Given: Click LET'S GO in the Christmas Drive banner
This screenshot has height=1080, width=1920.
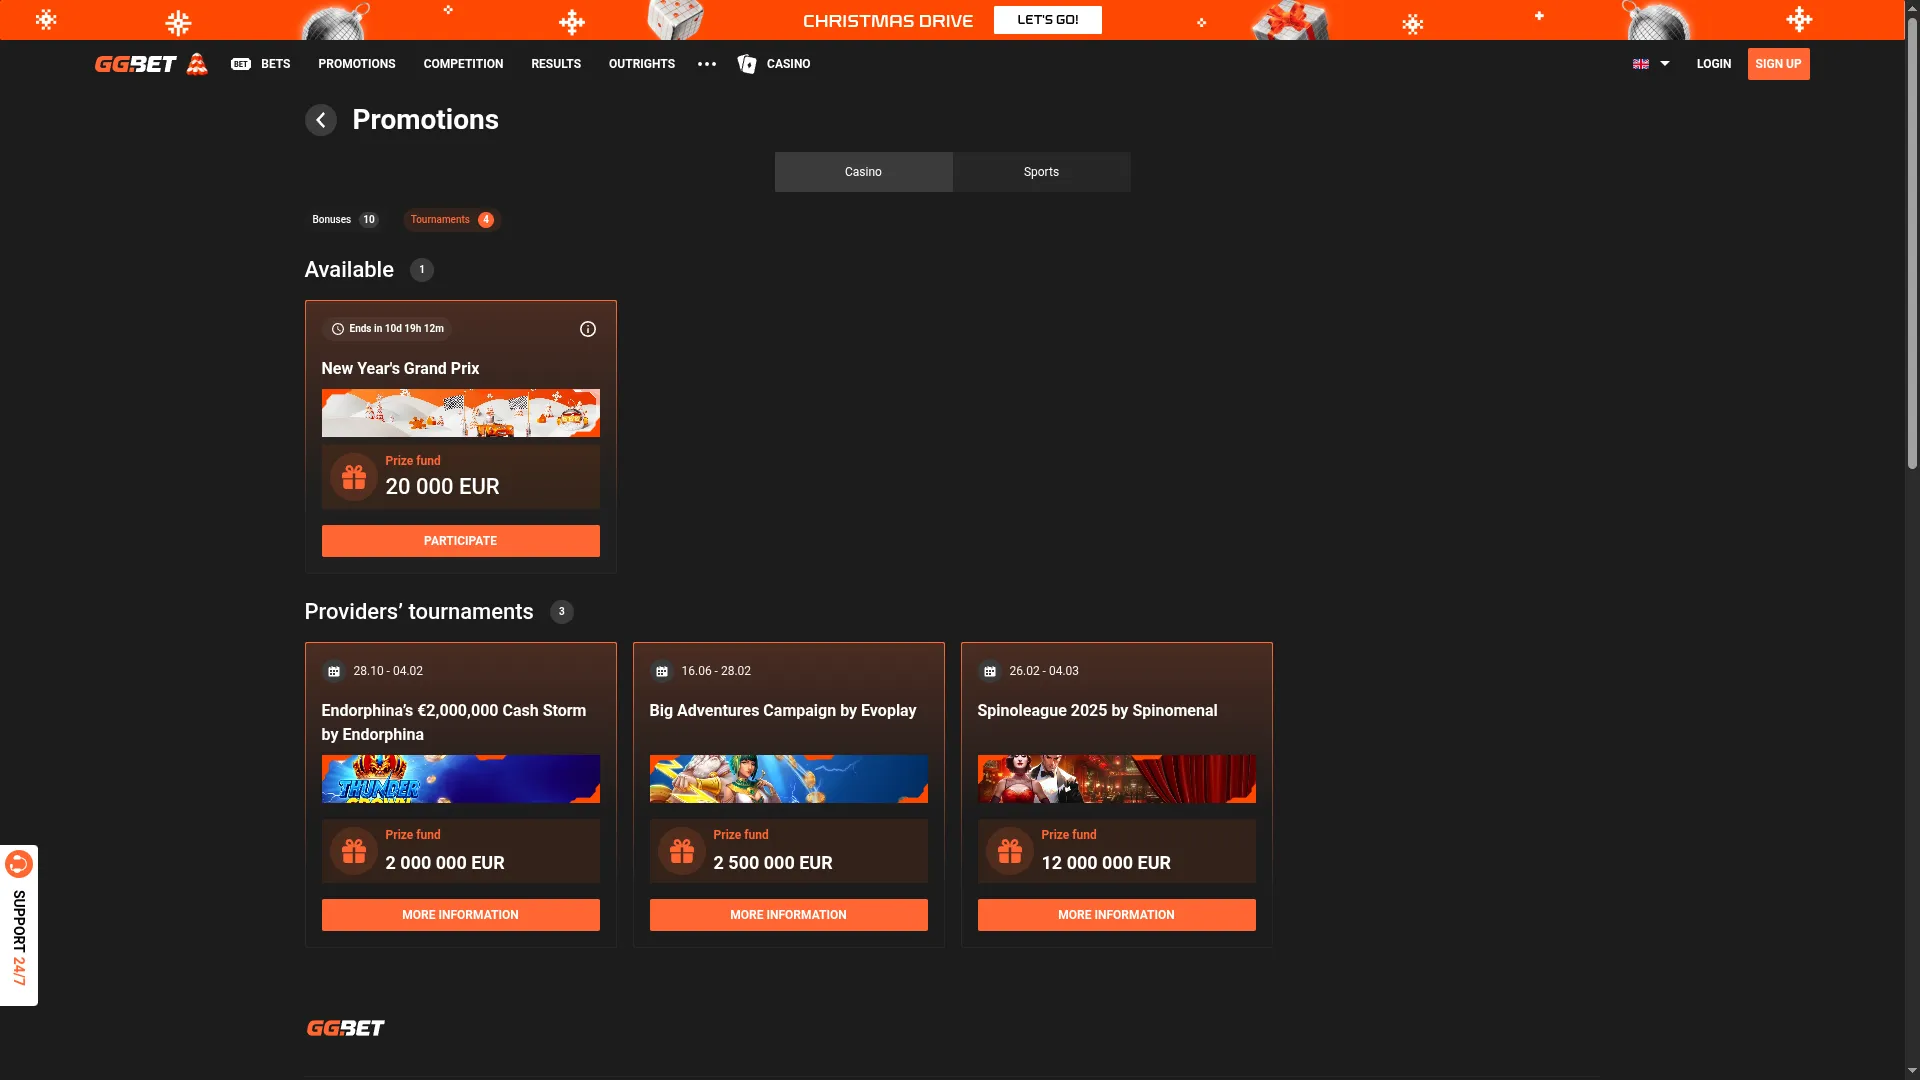Looking at the screenshot, I should (1047, 19).
